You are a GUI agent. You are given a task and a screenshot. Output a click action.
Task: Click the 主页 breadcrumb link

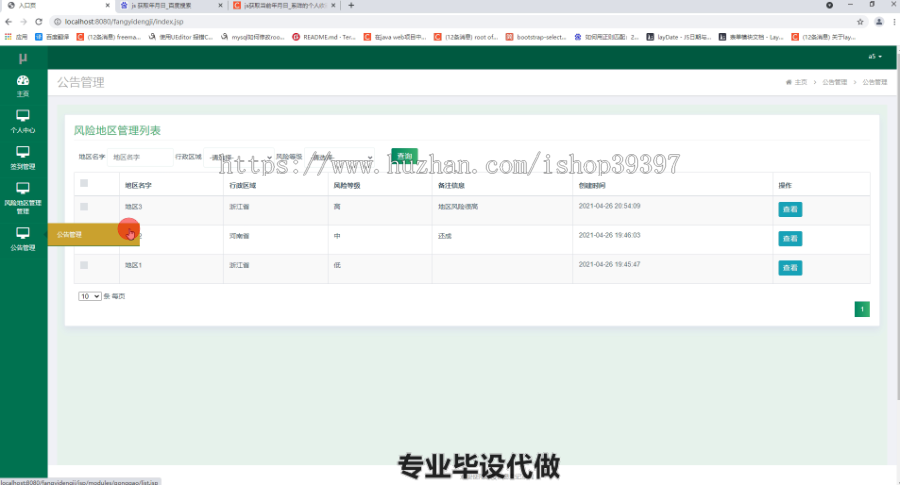[801, 82]
